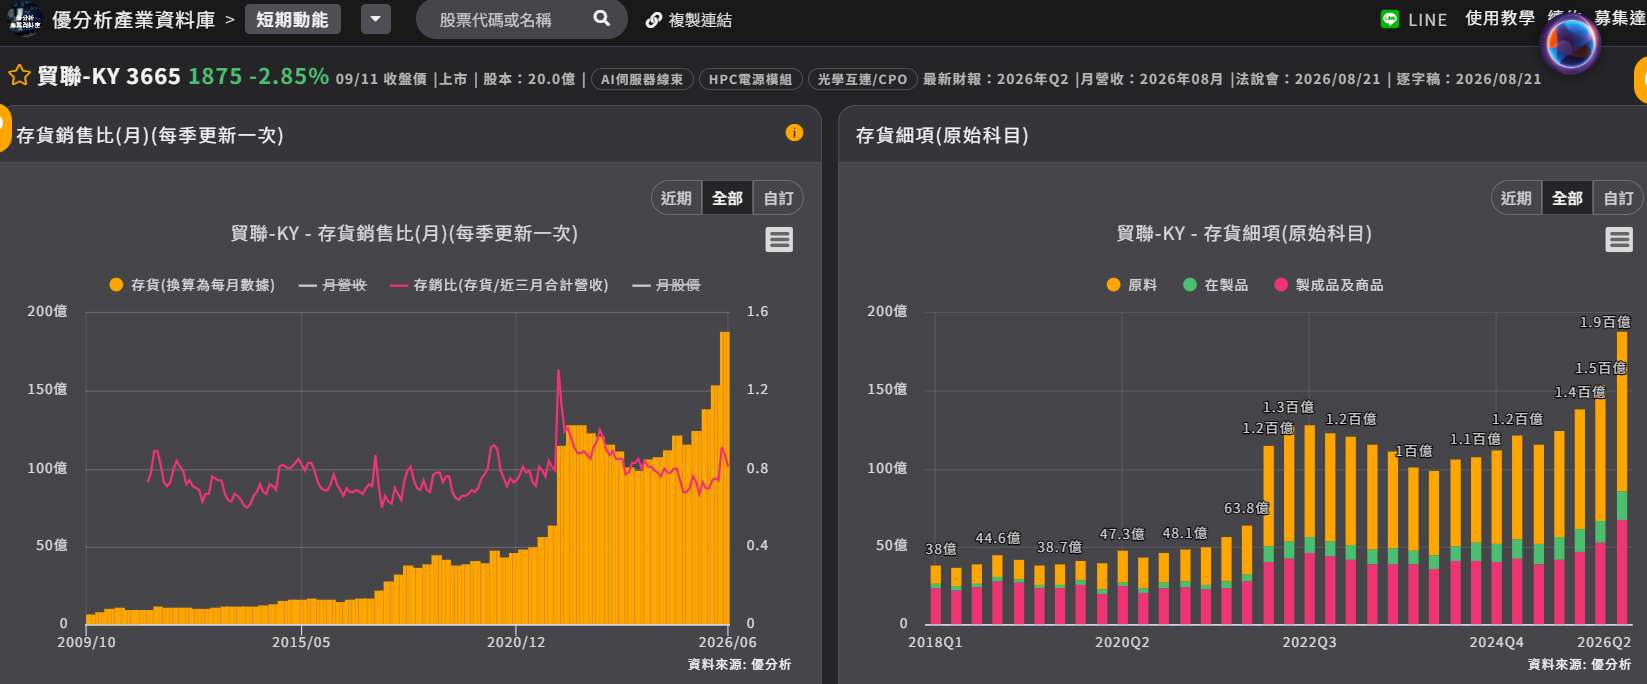Select the AI伺服器線束 tag
Image resolution: width=1647 pixels, height=684 pixels.
pos(642,79)
